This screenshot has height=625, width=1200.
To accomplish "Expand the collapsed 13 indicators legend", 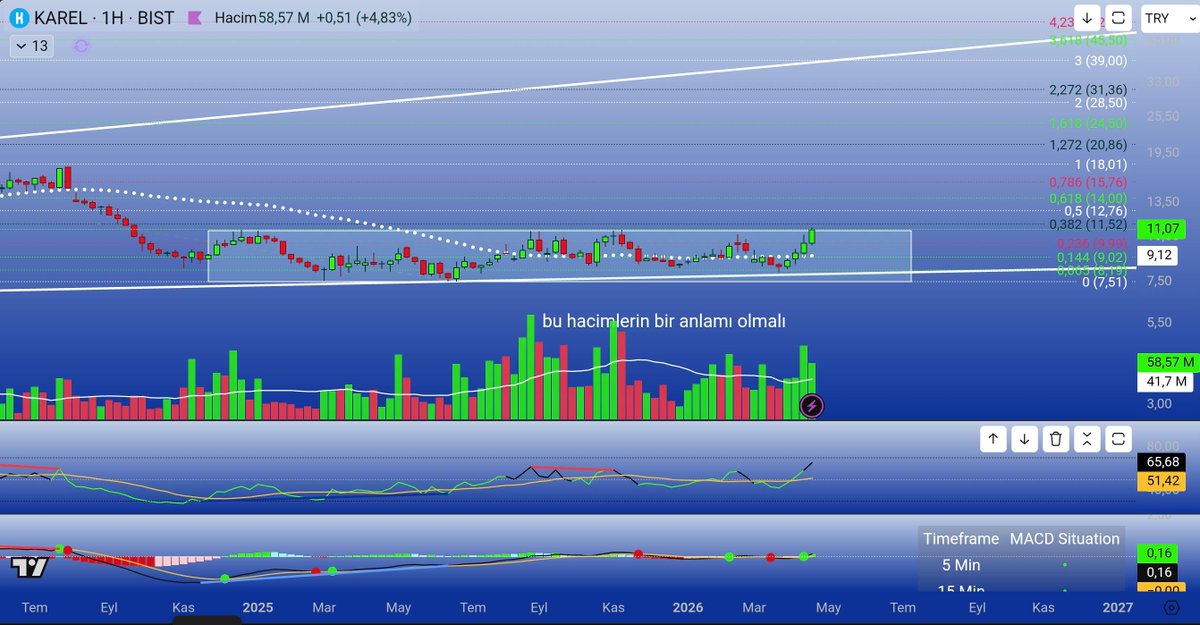I will click(x=32, y=46).
